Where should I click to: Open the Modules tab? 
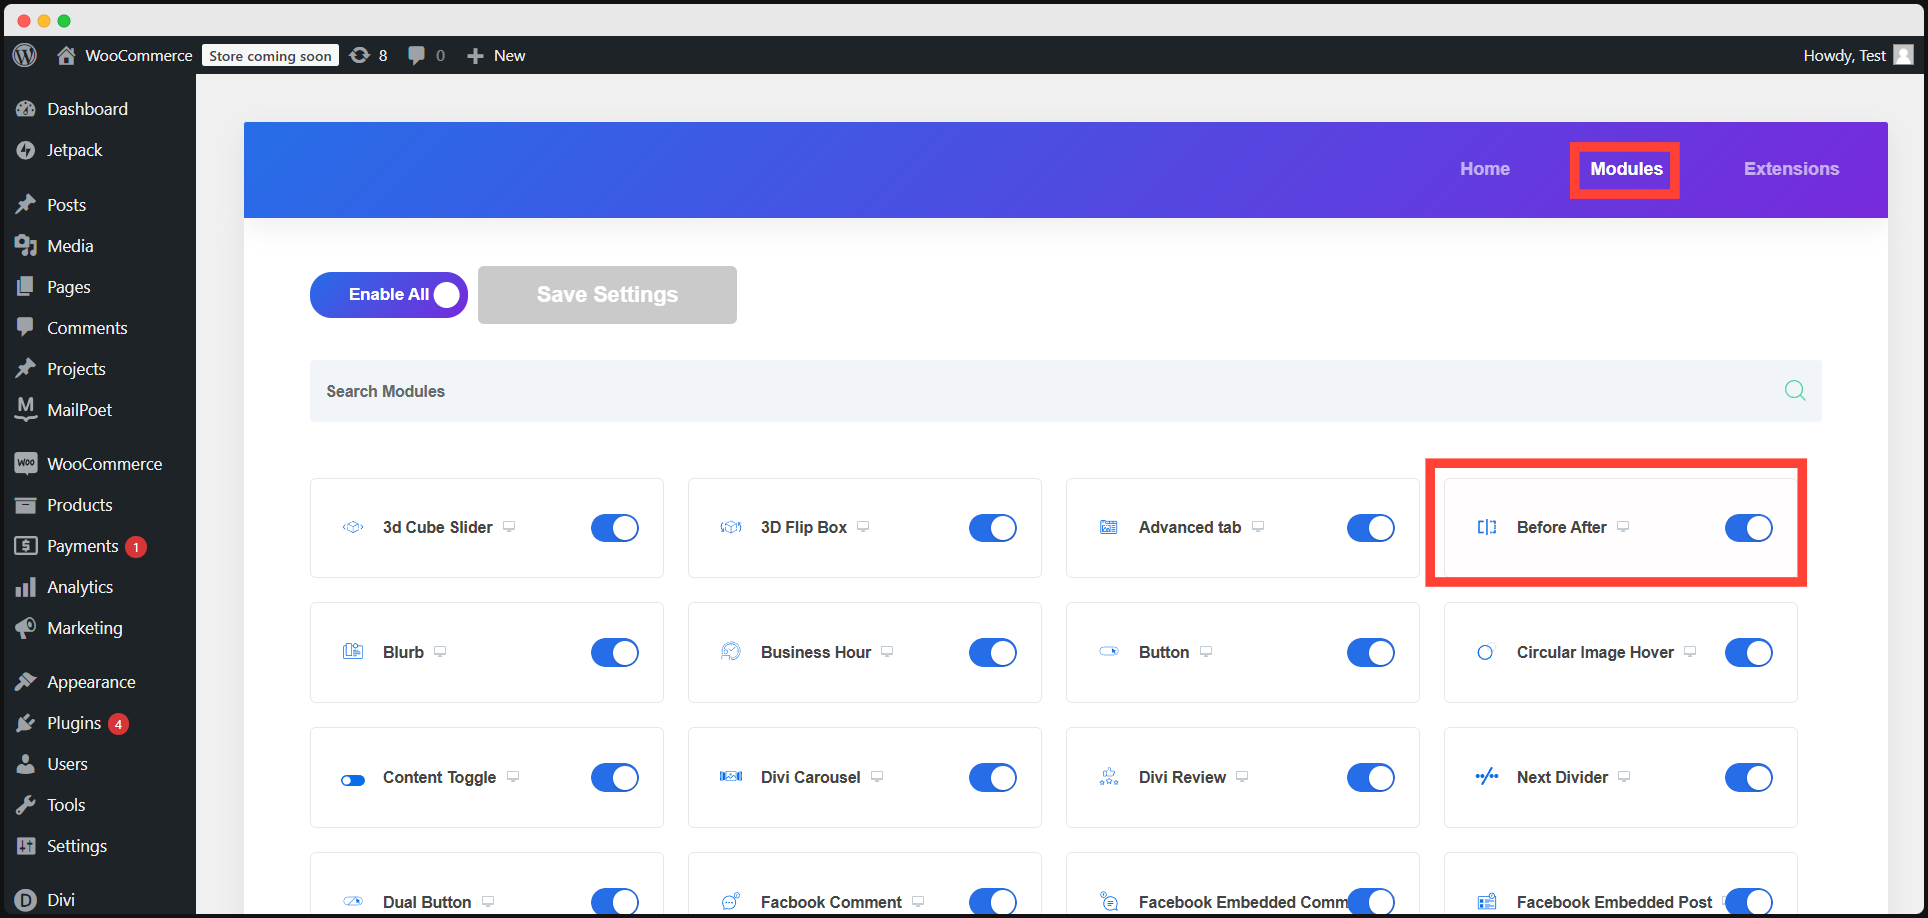click(1626, 169)
